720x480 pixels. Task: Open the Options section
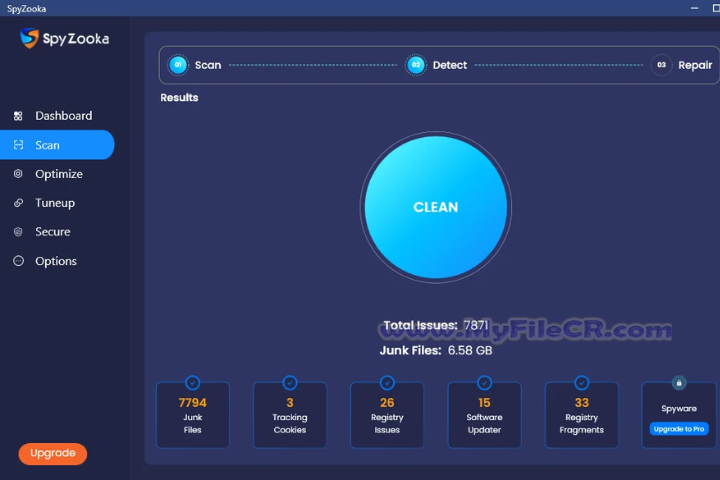[57, 261]
